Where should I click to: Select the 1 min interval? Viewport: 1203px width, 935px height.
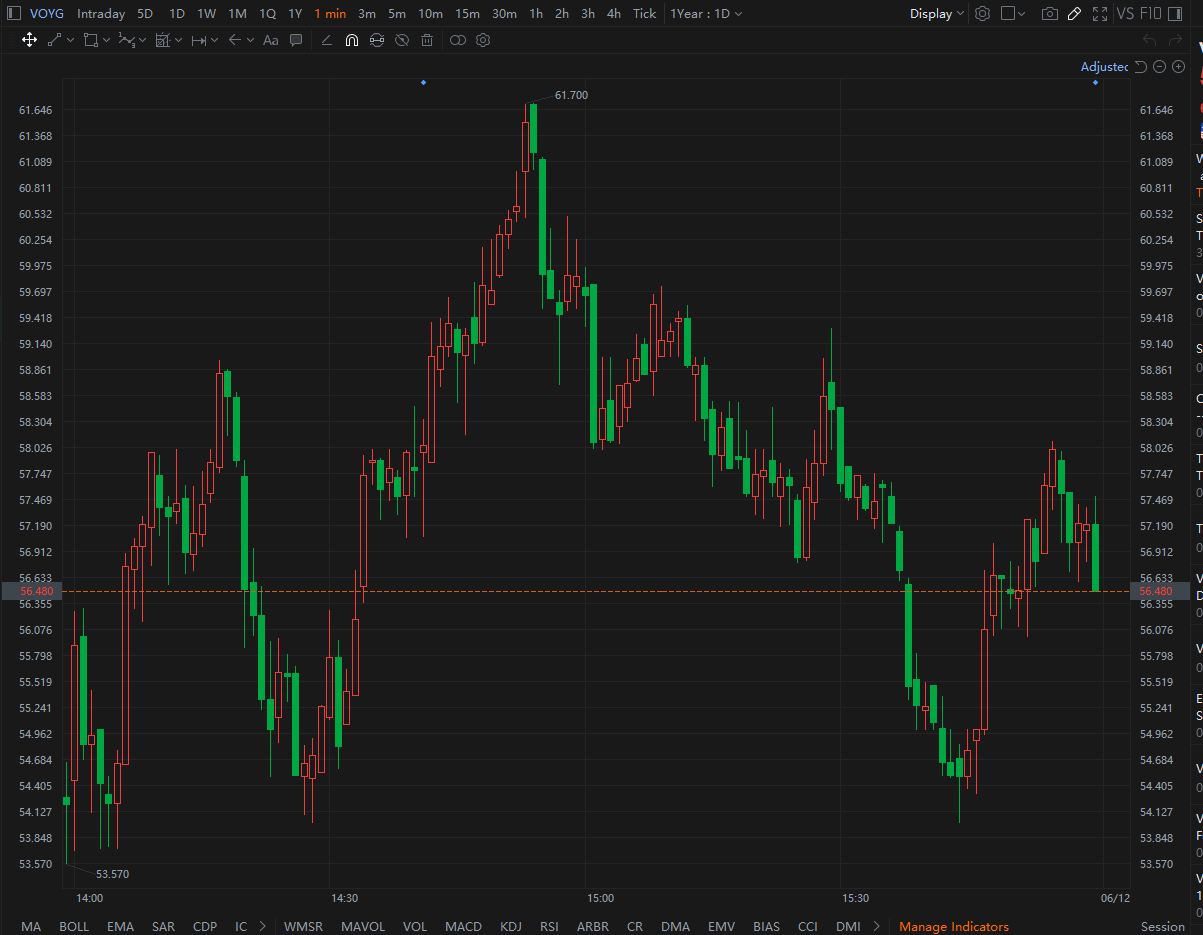(x=330, y=14)
